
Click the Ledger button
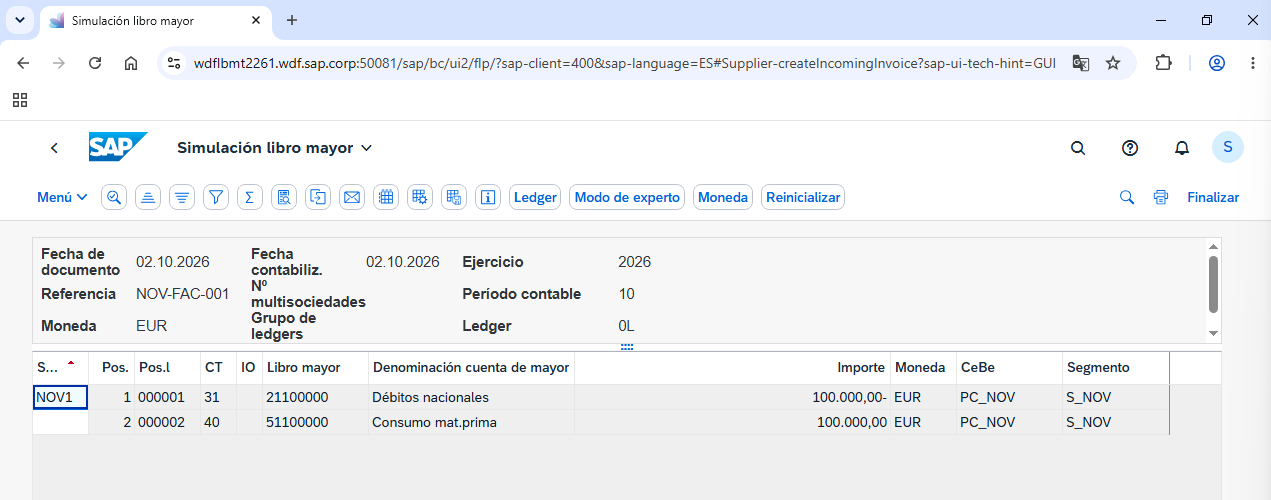pyautogui.click(x=535, y=197)
